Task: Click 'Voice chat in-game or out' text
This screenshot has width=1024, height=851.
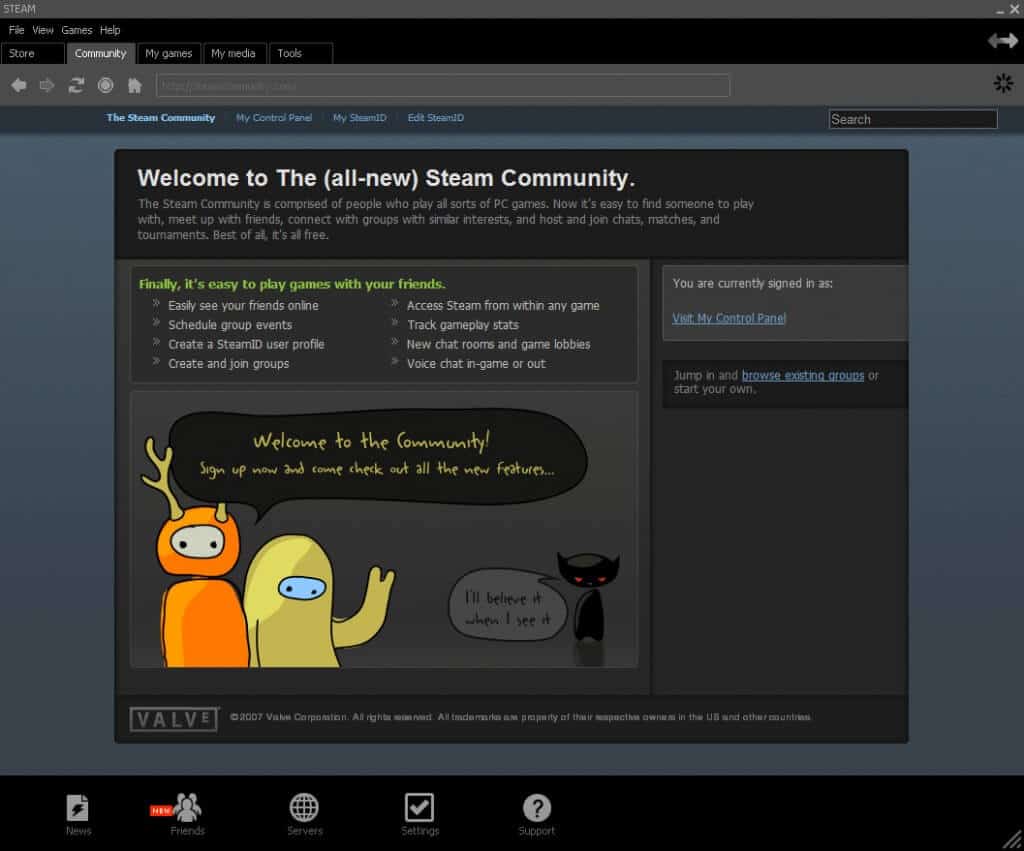Action: tap(476, 364)
